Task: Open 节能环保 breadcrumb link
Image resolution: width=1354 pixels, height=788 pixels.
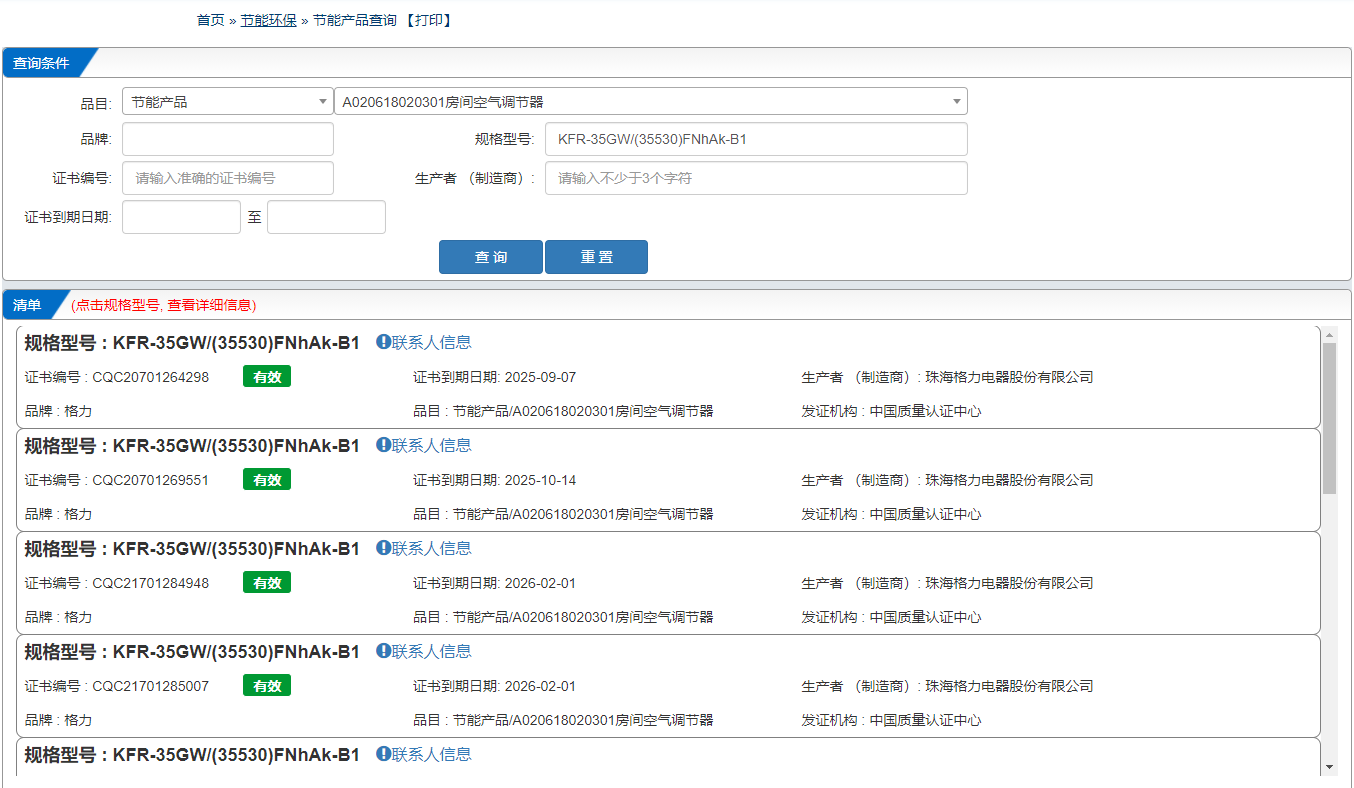Action: (268, 20)
